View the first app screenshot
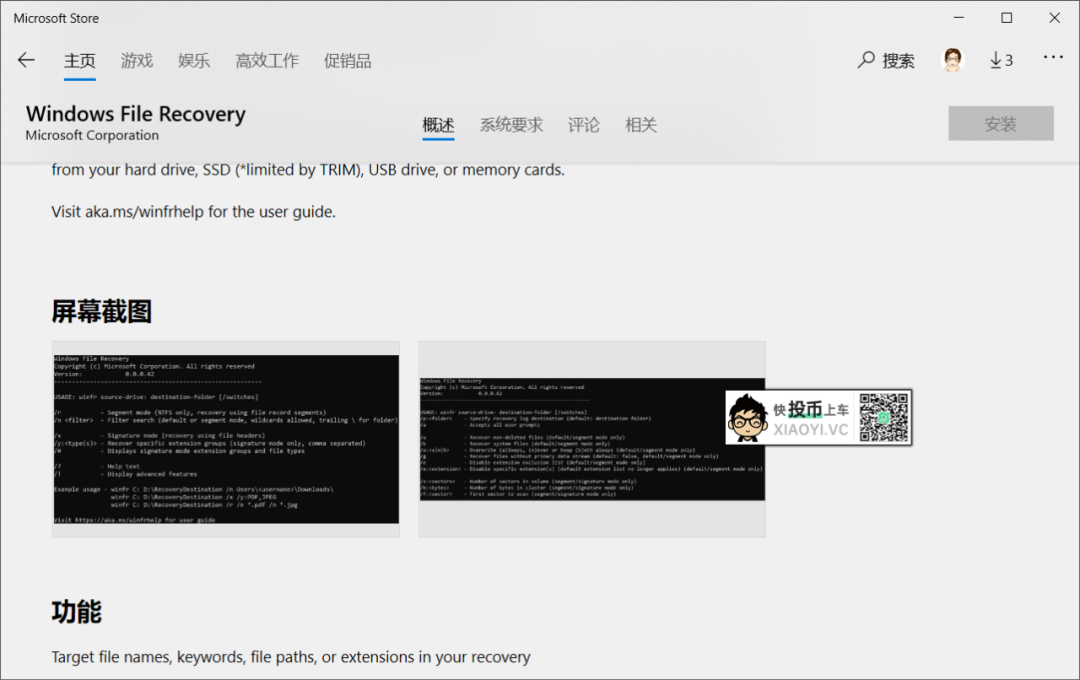The image size is (1080, 680). click(x=225, y=440)
